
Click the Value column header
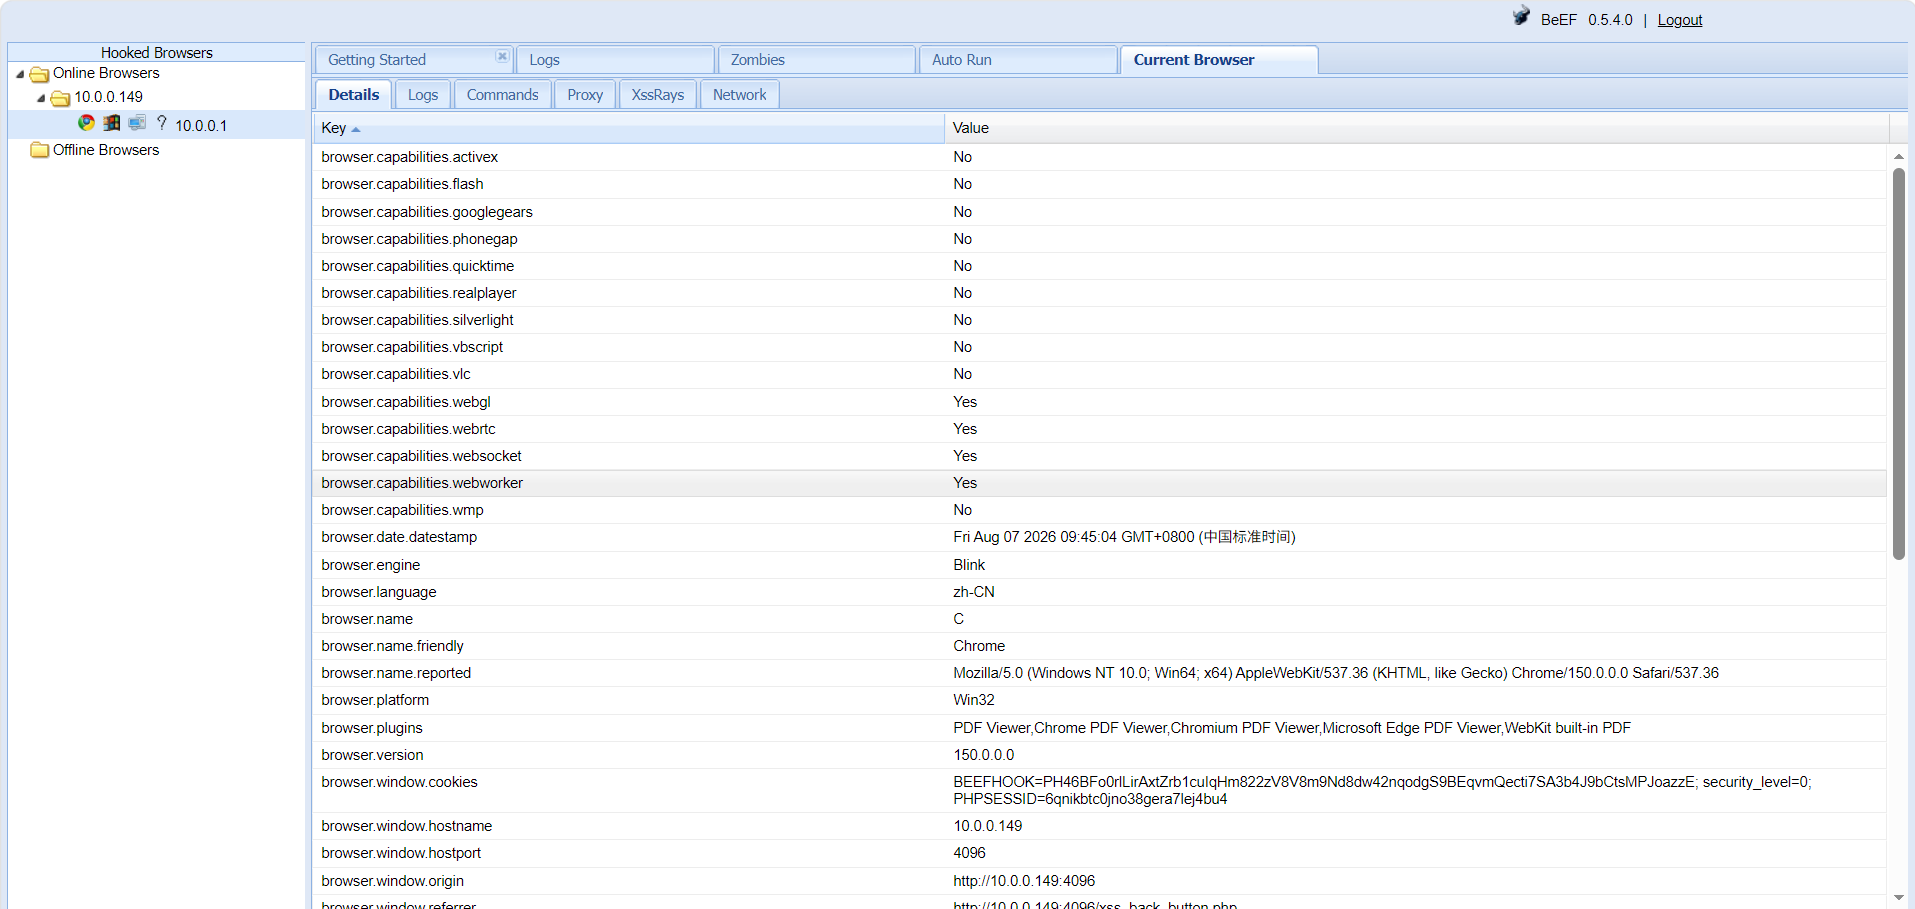(x=1417, y=128)
